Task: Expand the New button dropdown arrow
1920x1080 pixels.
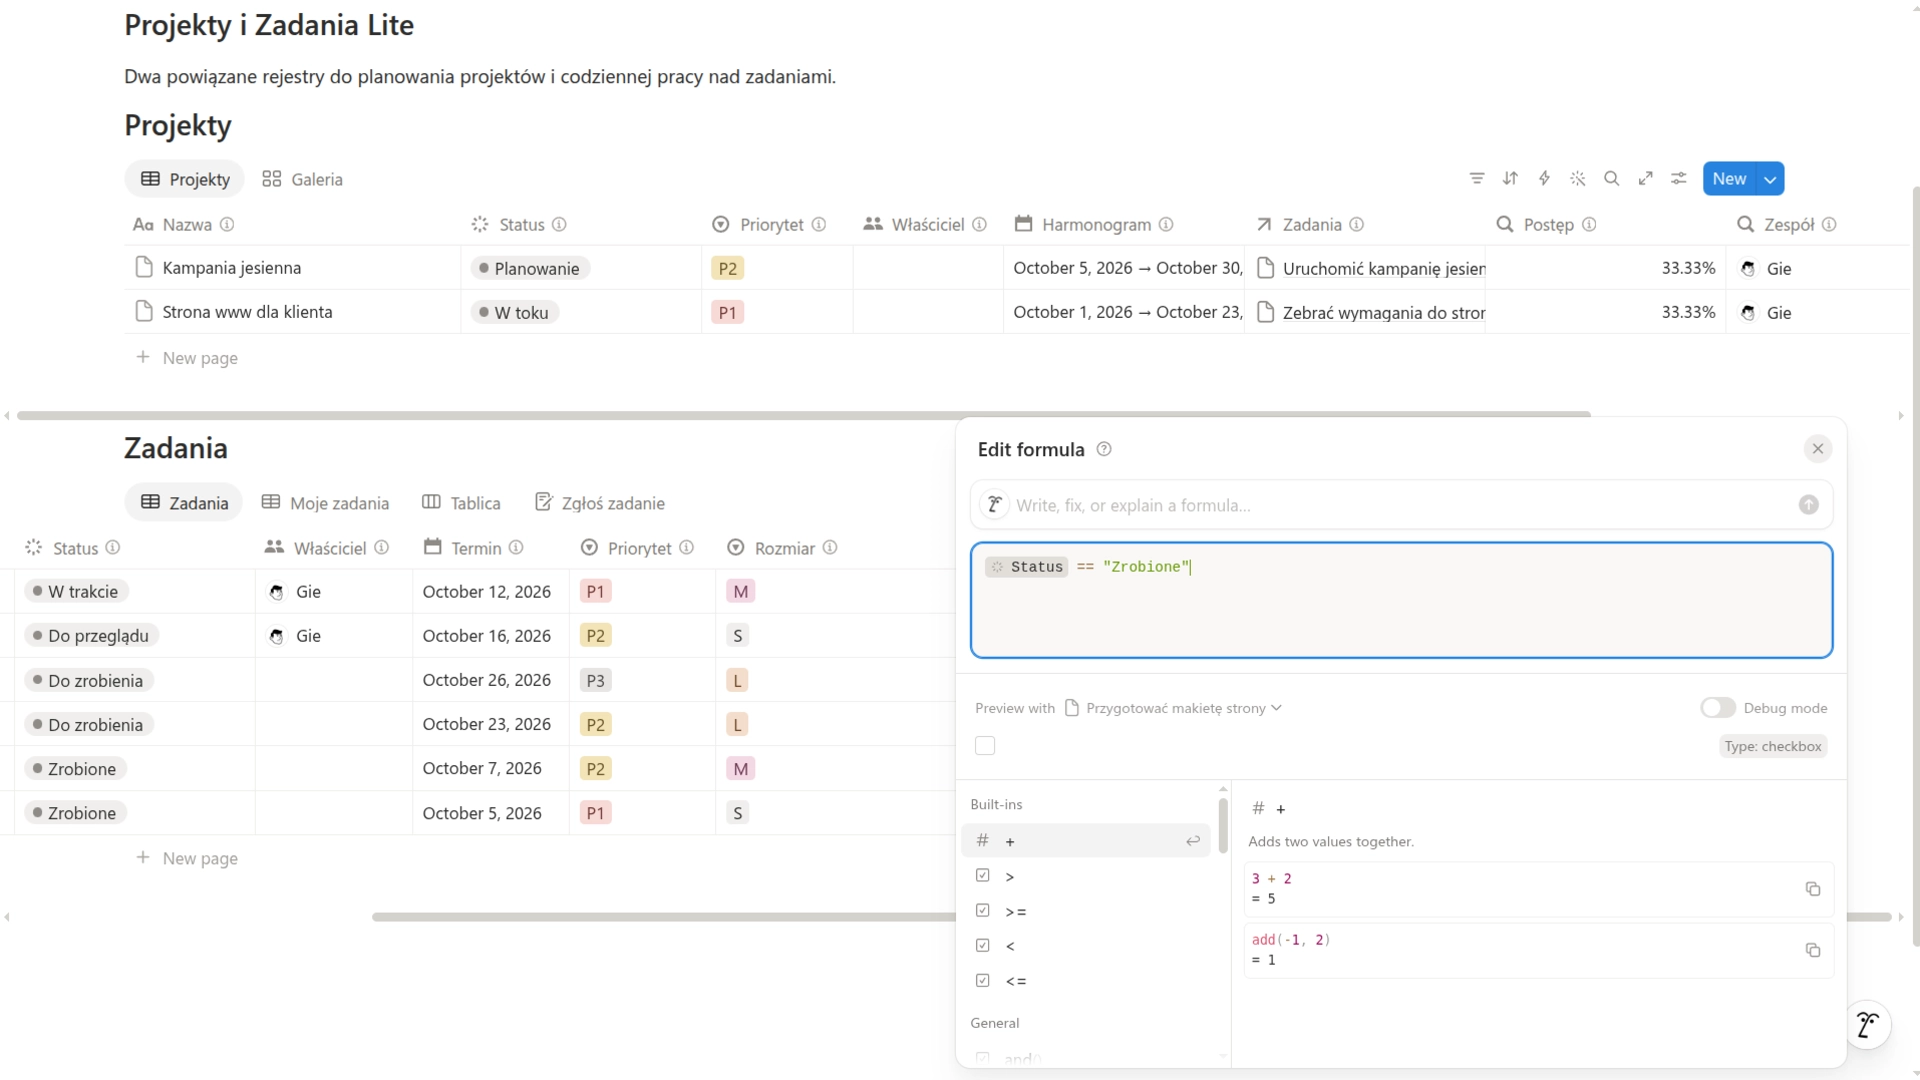Action: tap(1770, 179)
